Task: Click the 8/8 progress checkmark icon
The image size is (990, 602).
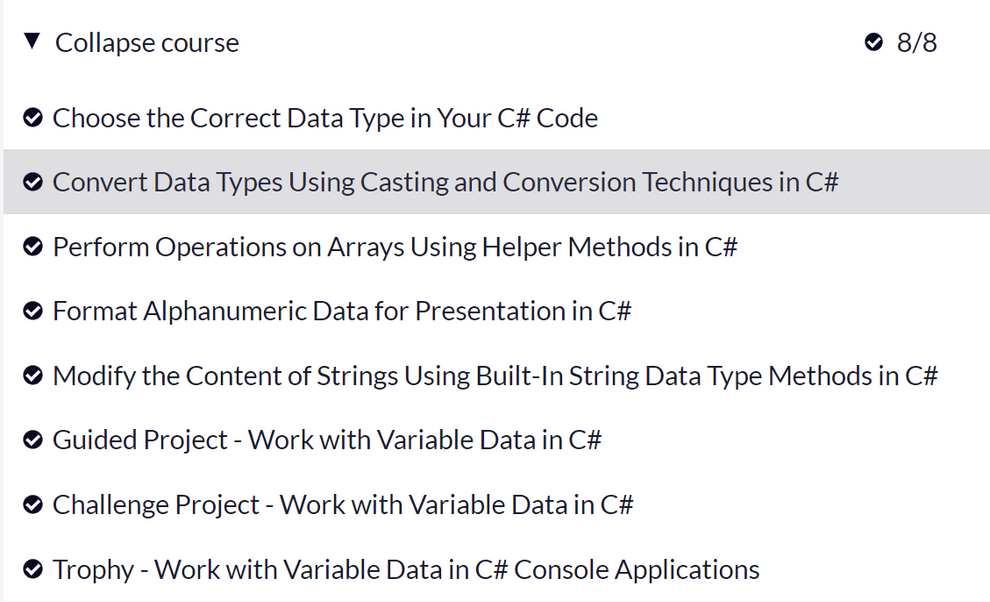Action: click(x=874, y=43)
